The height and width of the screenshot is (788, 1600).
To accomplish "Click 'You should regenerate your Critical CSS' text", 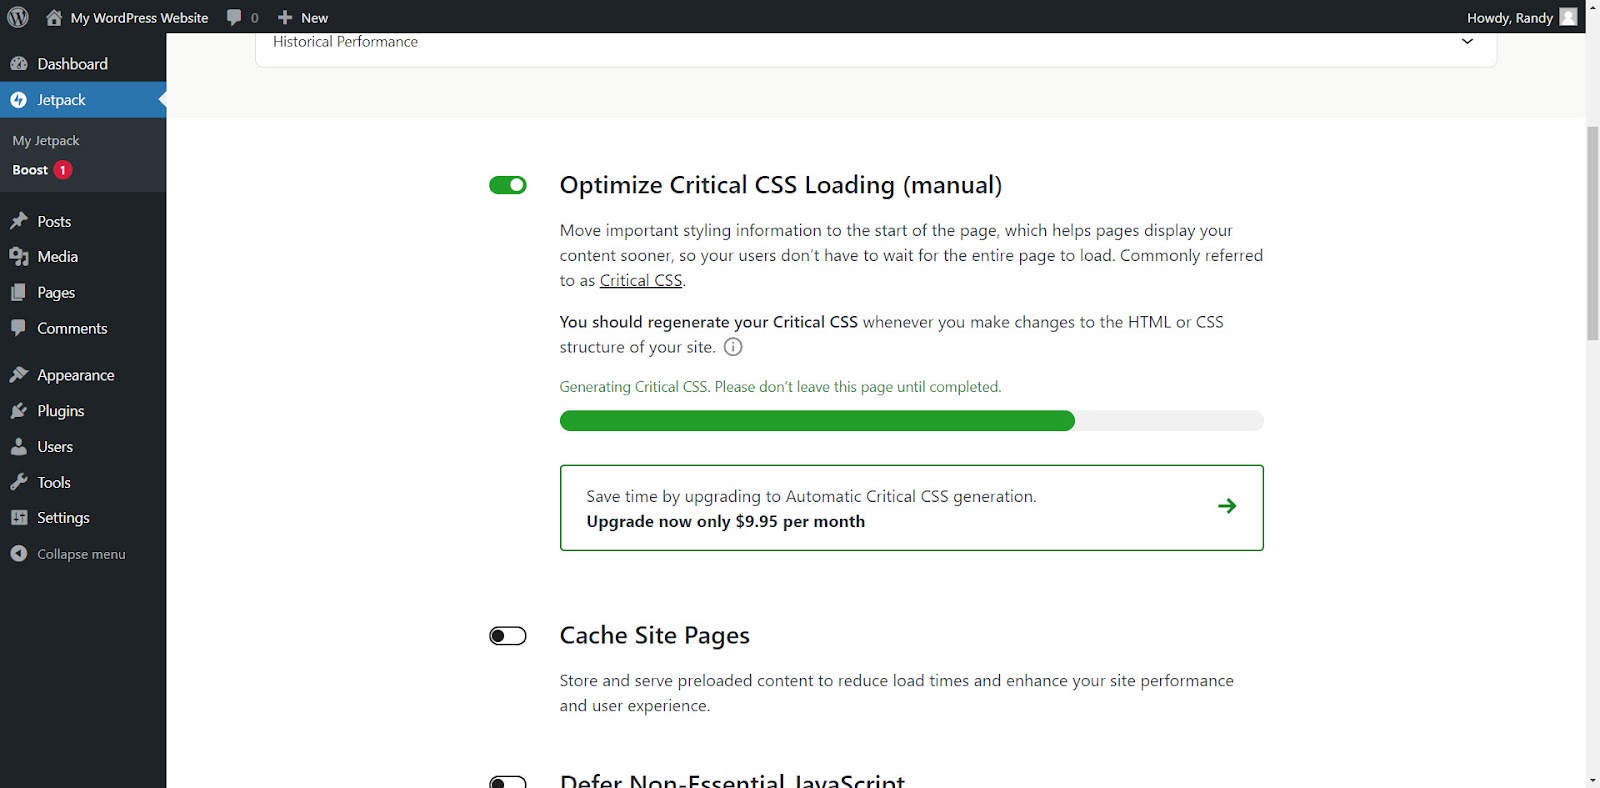I will coord(708,322).
